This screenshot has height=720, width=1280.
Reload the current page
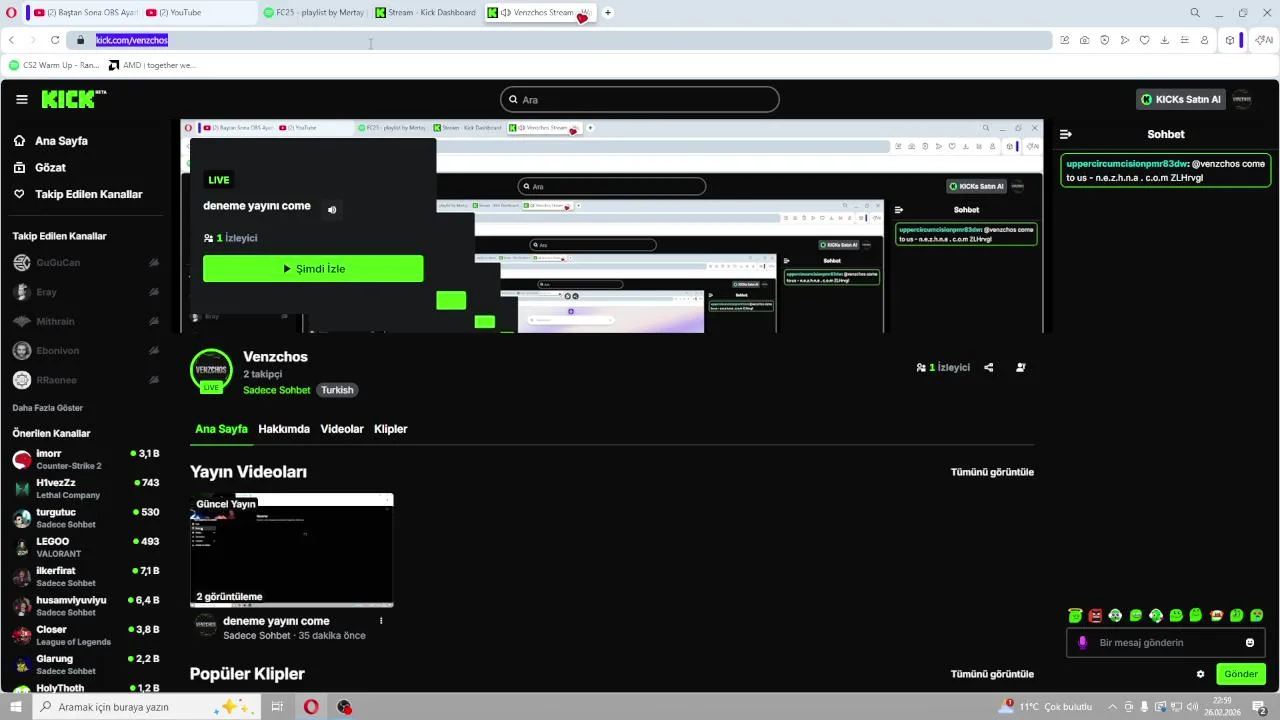(54, 40)
